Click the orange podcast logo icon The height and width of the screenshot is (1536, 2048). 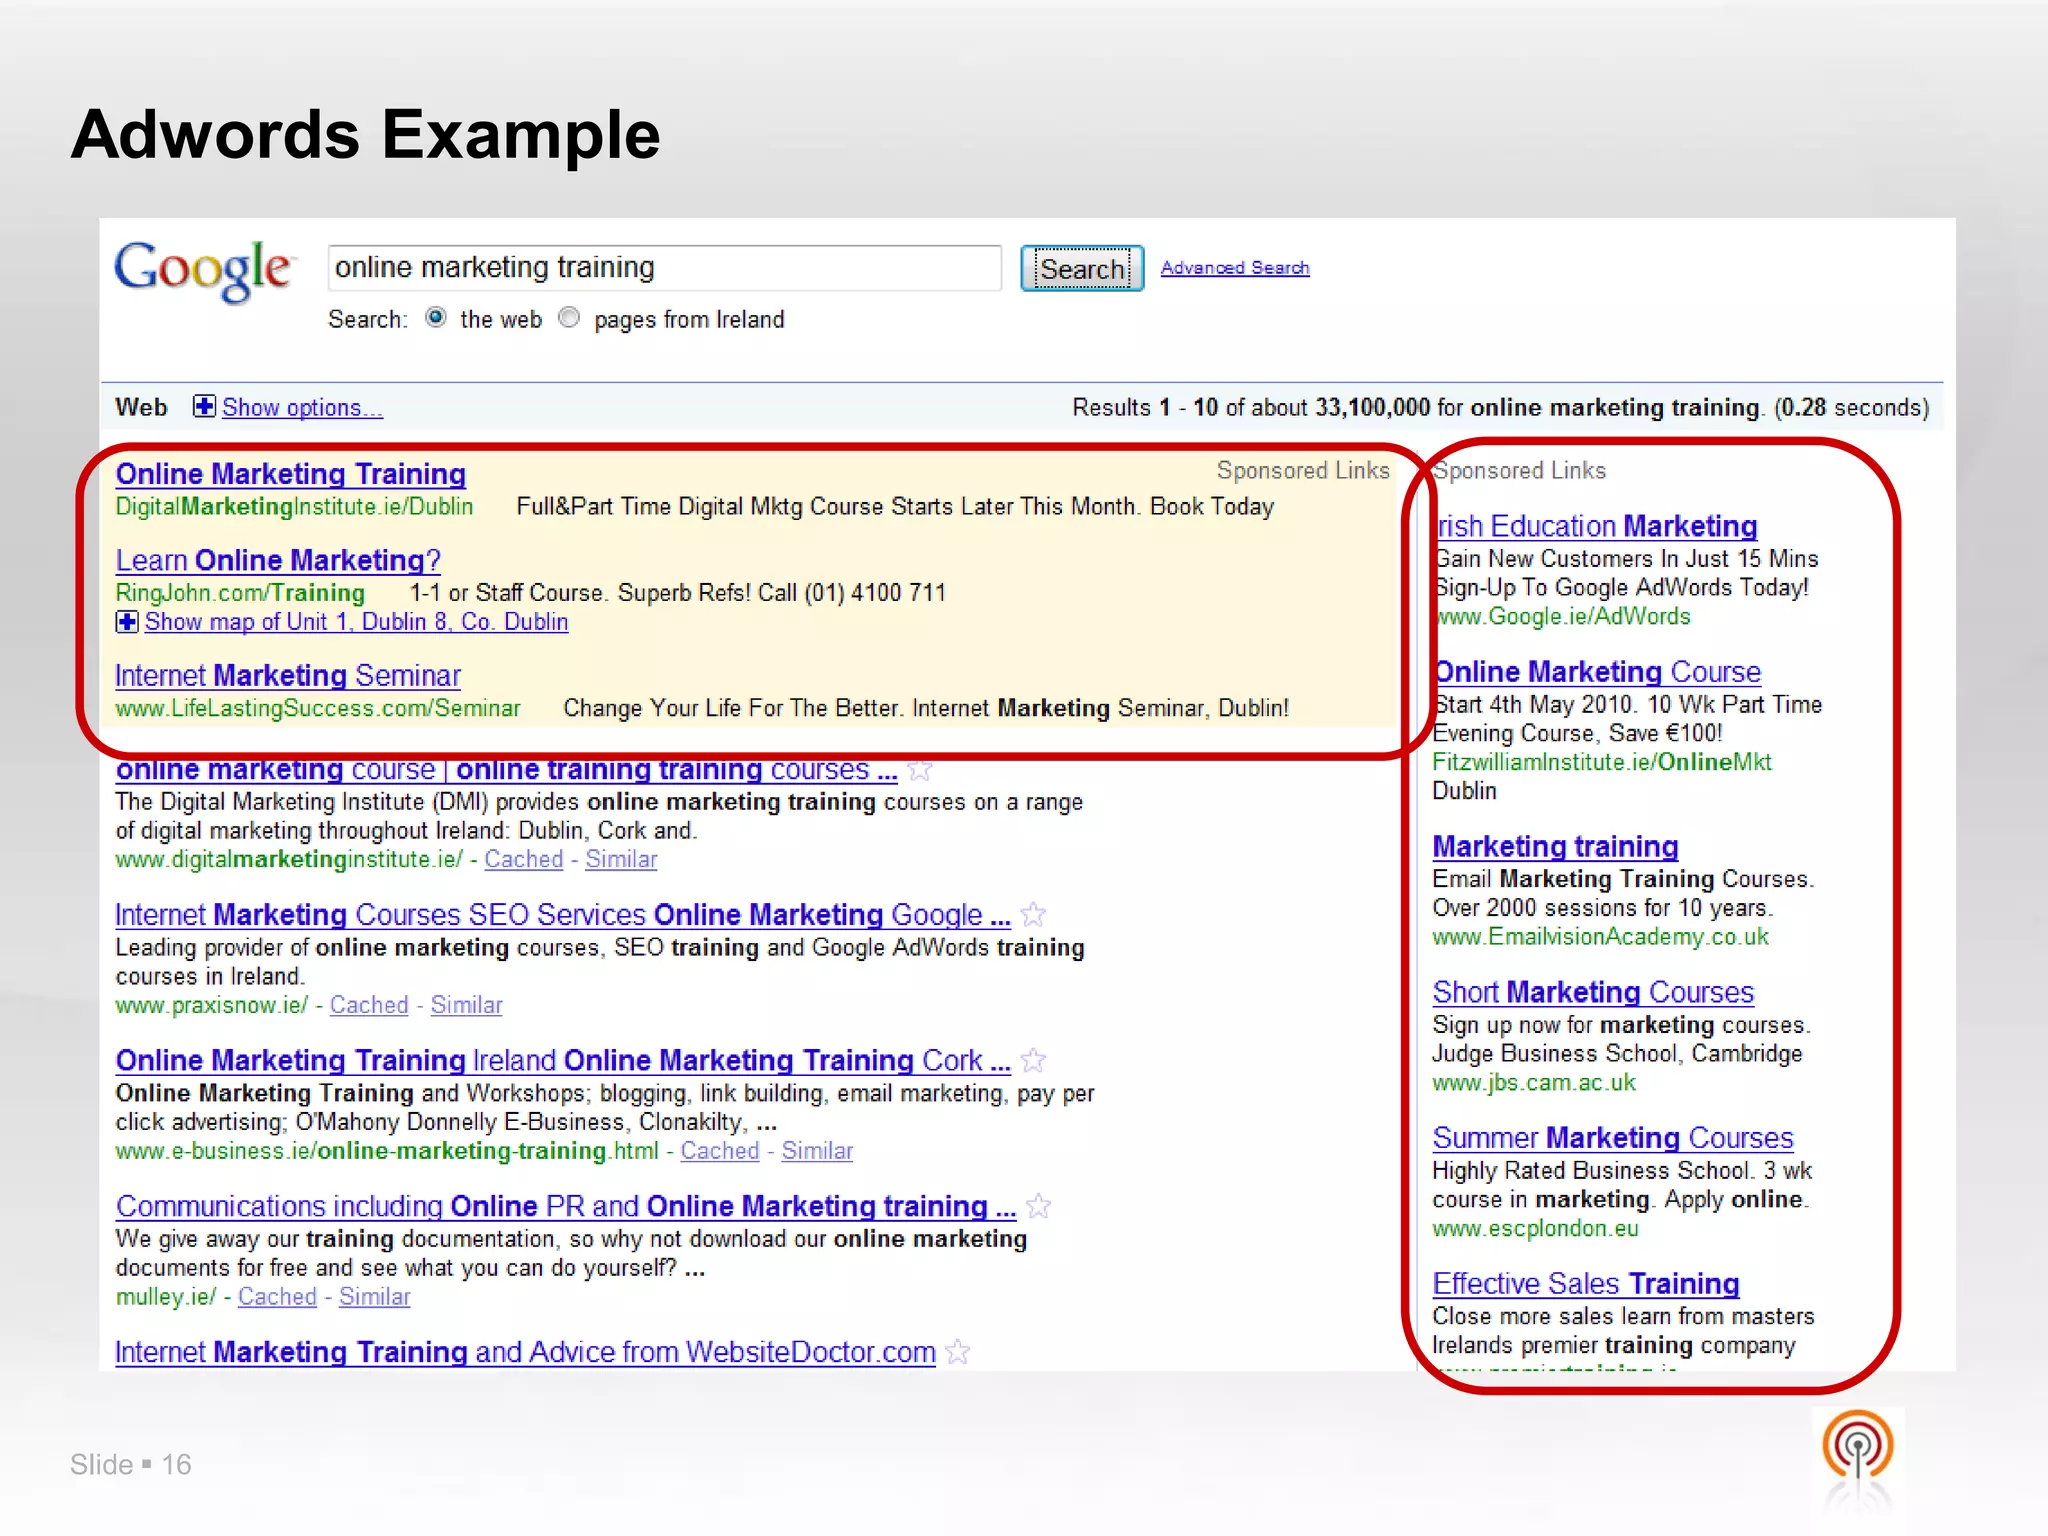coord(1858,1447)
